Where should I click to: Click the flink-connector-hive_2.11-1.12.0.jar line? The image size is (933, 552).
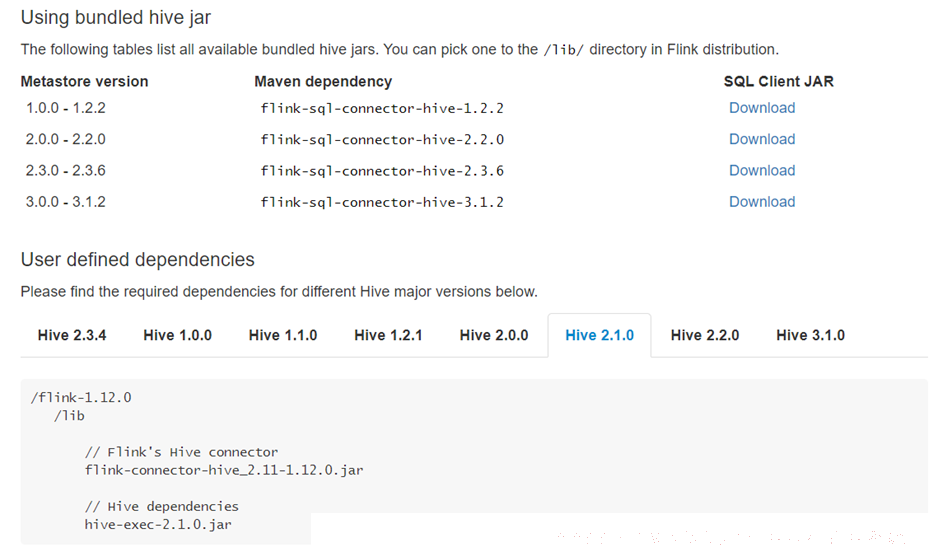(224, 470)
